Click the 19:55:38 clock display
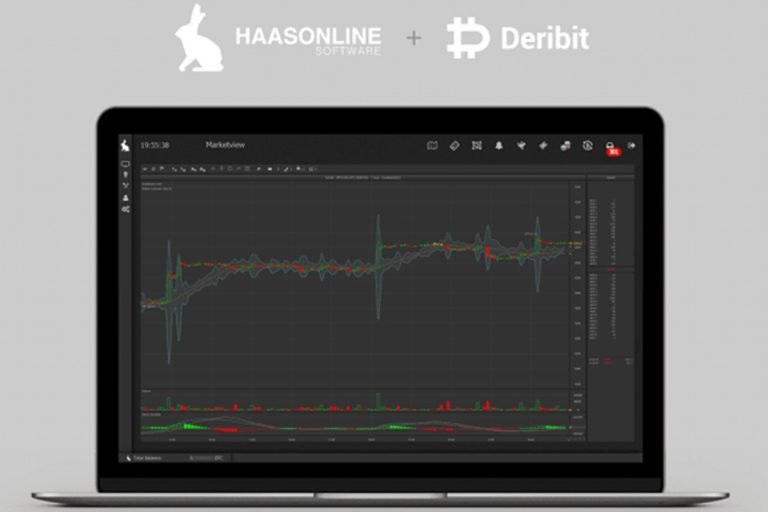The height and width of the screenshot is (512, 768). coord(155,146)
